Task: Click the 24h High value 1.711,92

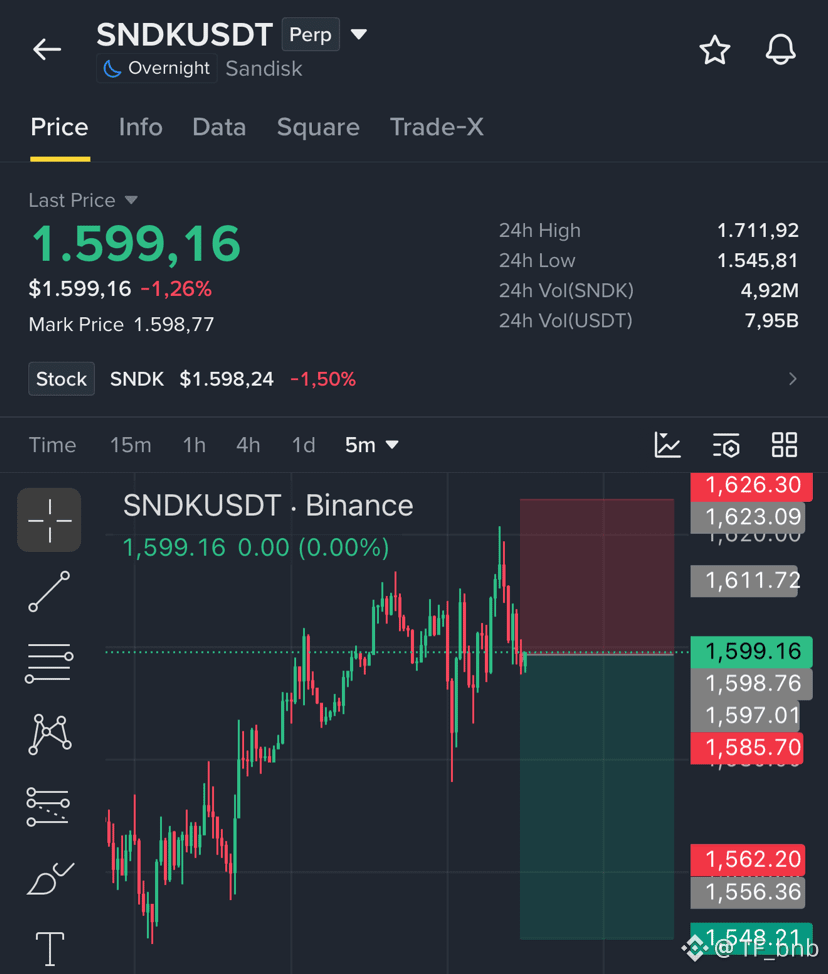Action: (758, 230)
